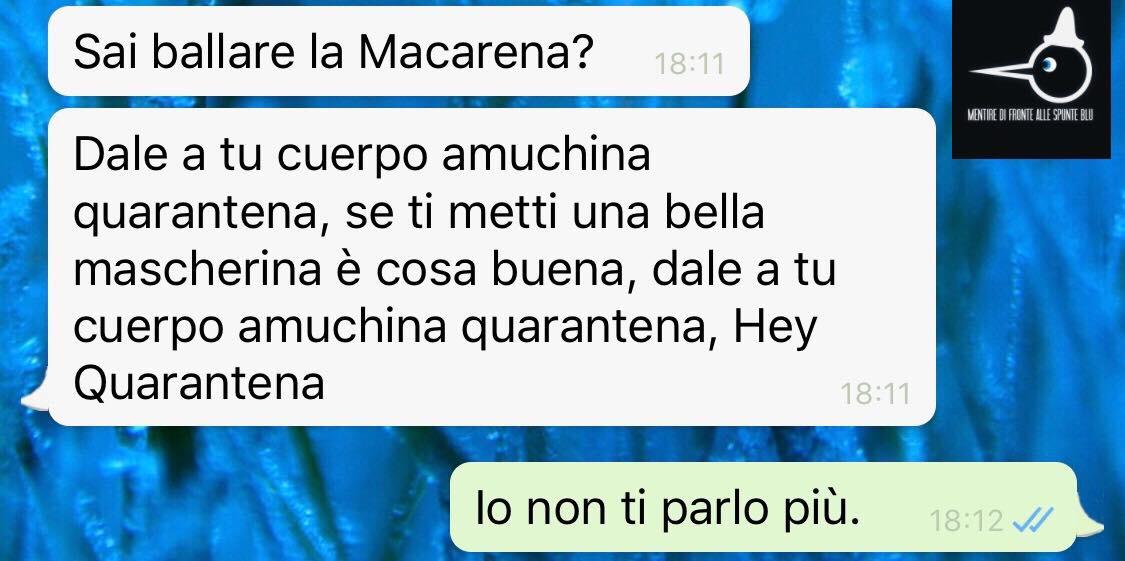Click the blue eye of the logo bird

click(x=1048, y=65)
